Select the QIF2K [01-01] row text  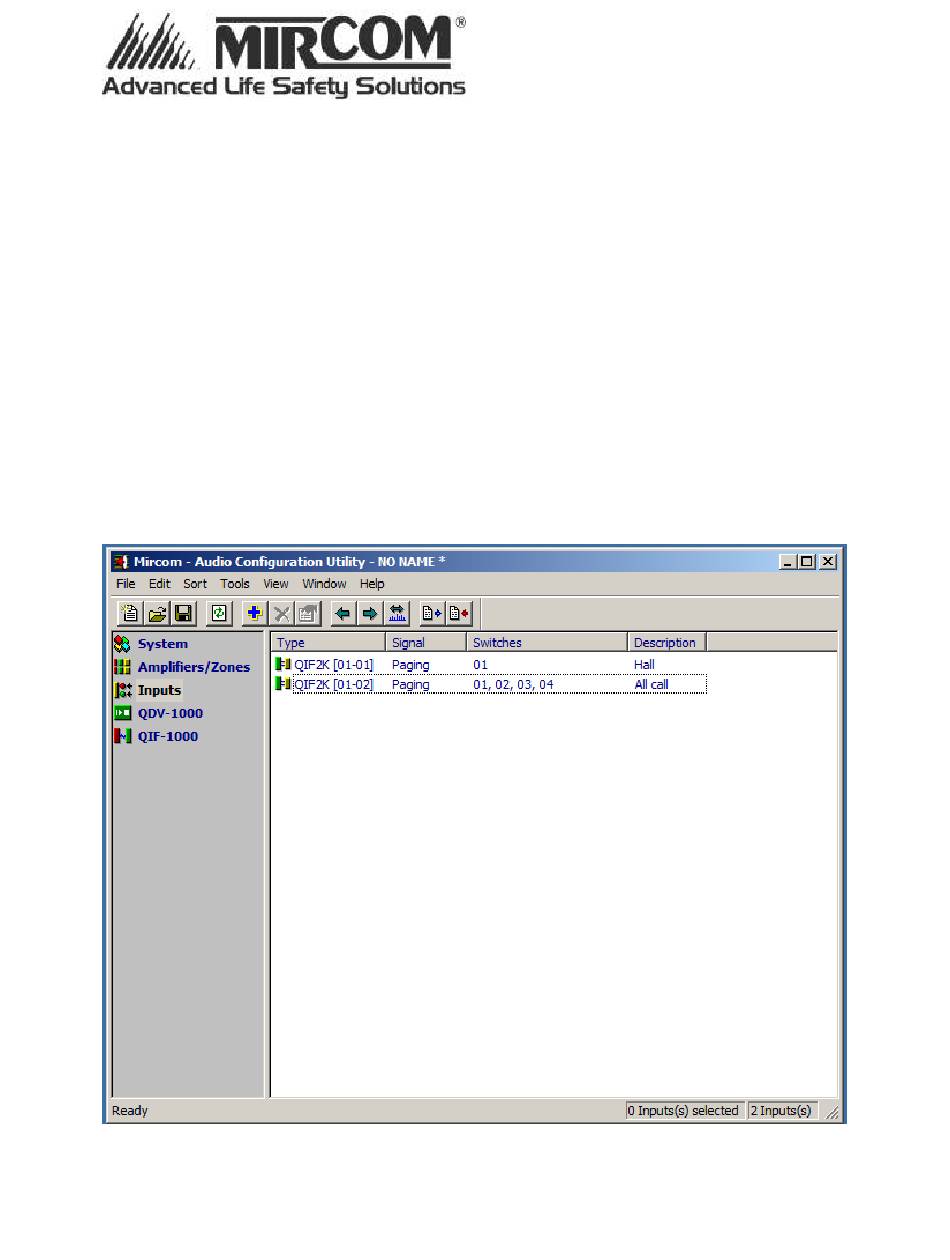333,664
